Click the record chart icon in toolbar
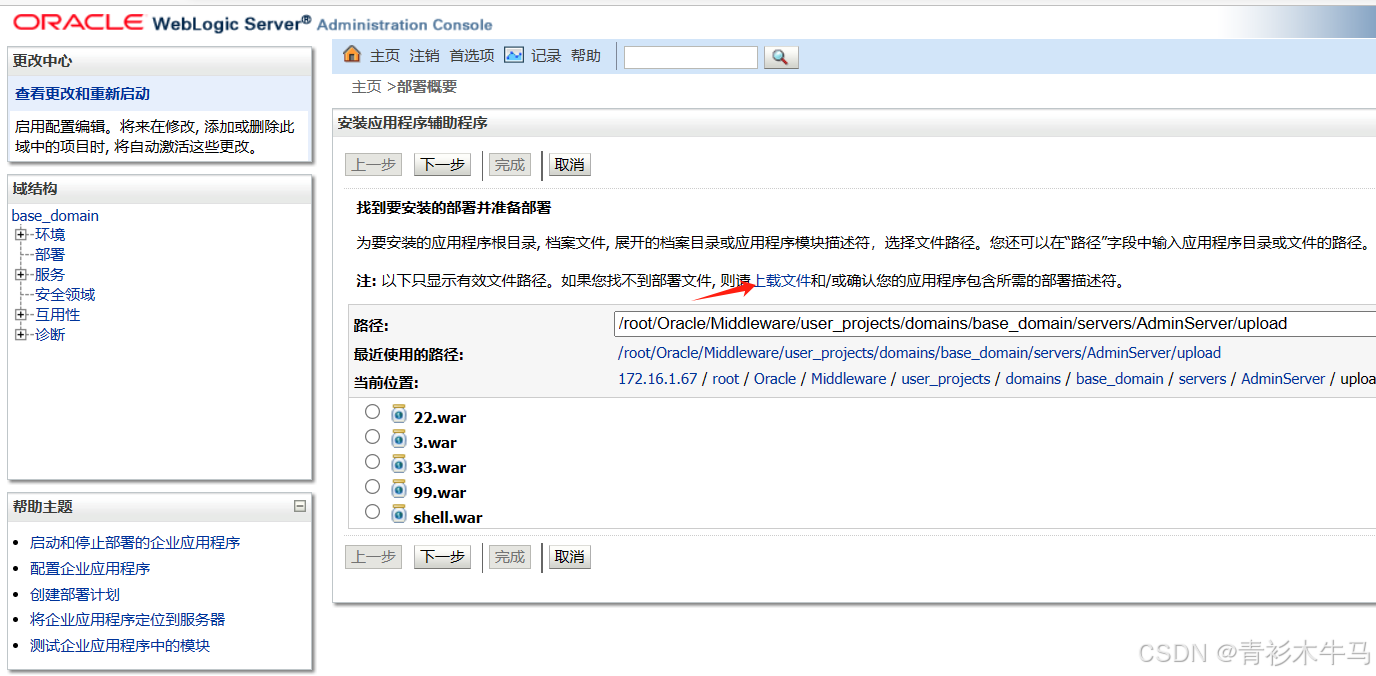 click(x=514, y=54)
